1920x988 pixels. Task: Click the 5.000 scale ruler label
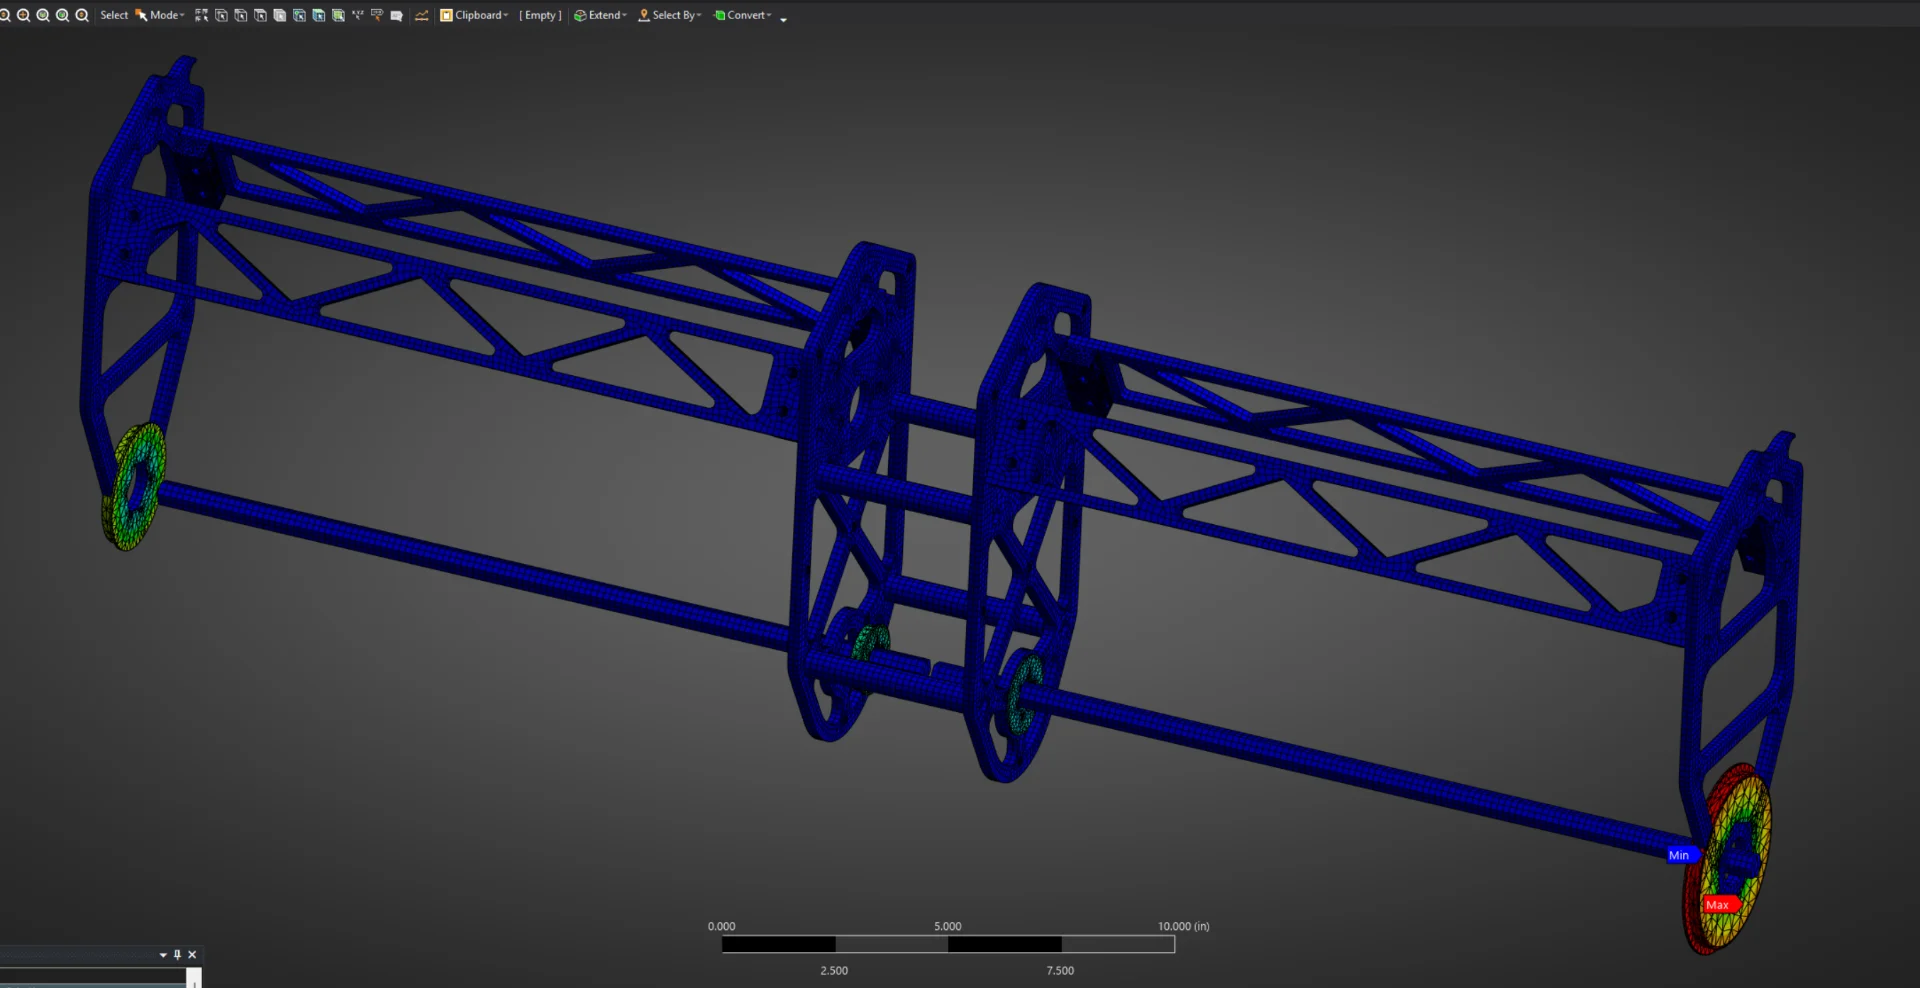(x=948, y=926)
